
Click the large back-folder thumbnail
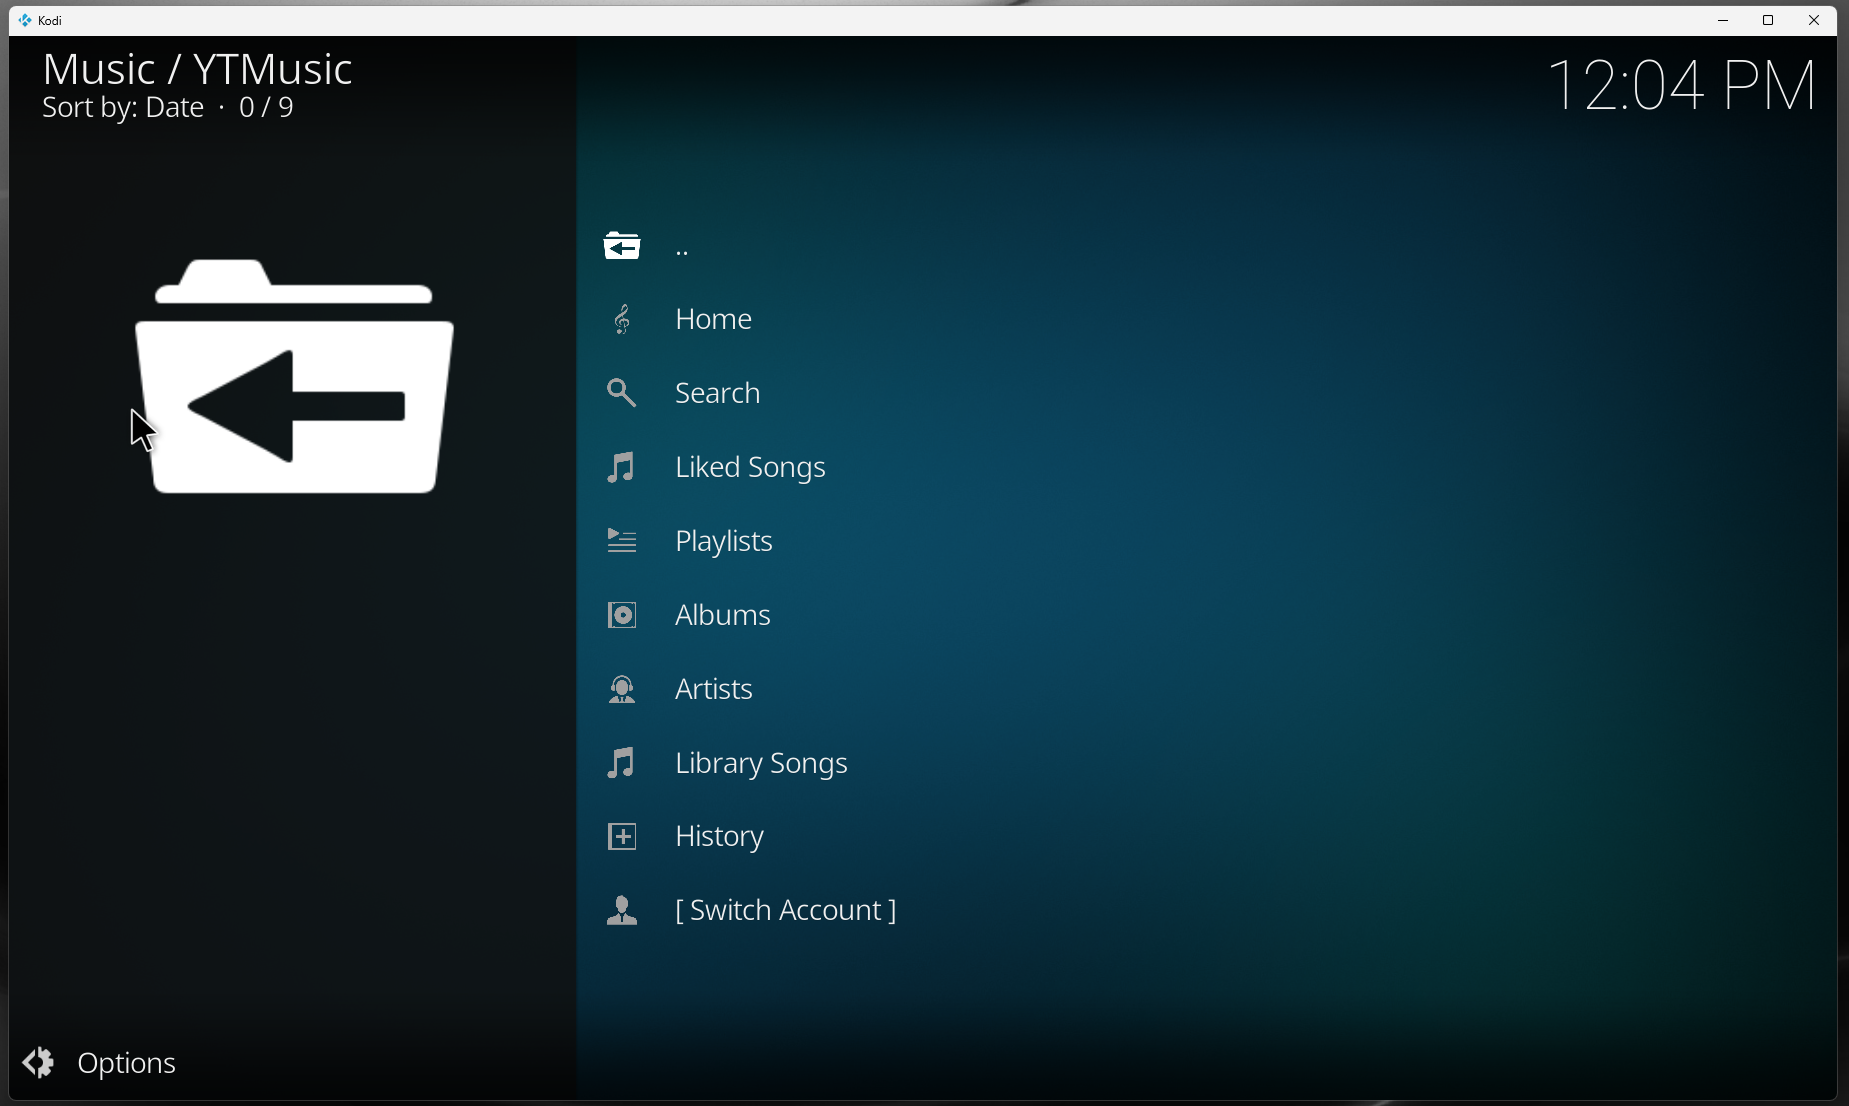click(294, 376)
